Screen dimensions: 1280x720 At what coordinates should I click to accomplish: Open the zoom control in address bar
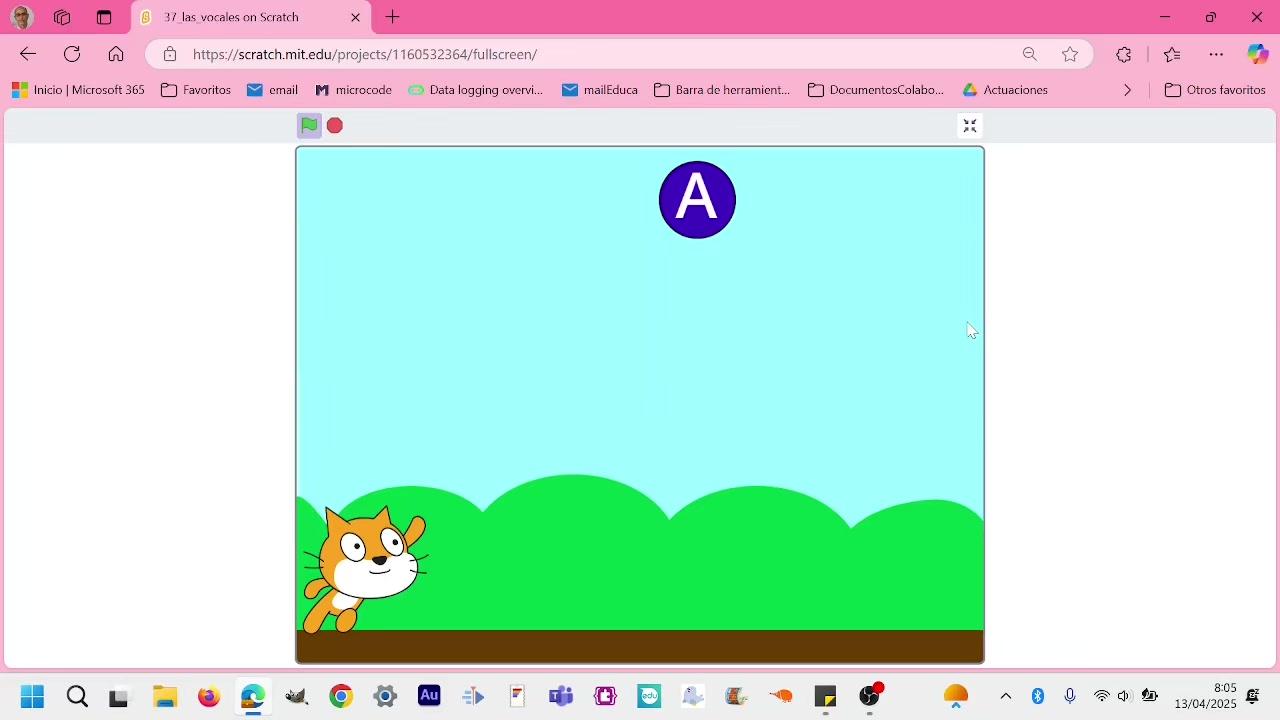tap(1030, 54)
